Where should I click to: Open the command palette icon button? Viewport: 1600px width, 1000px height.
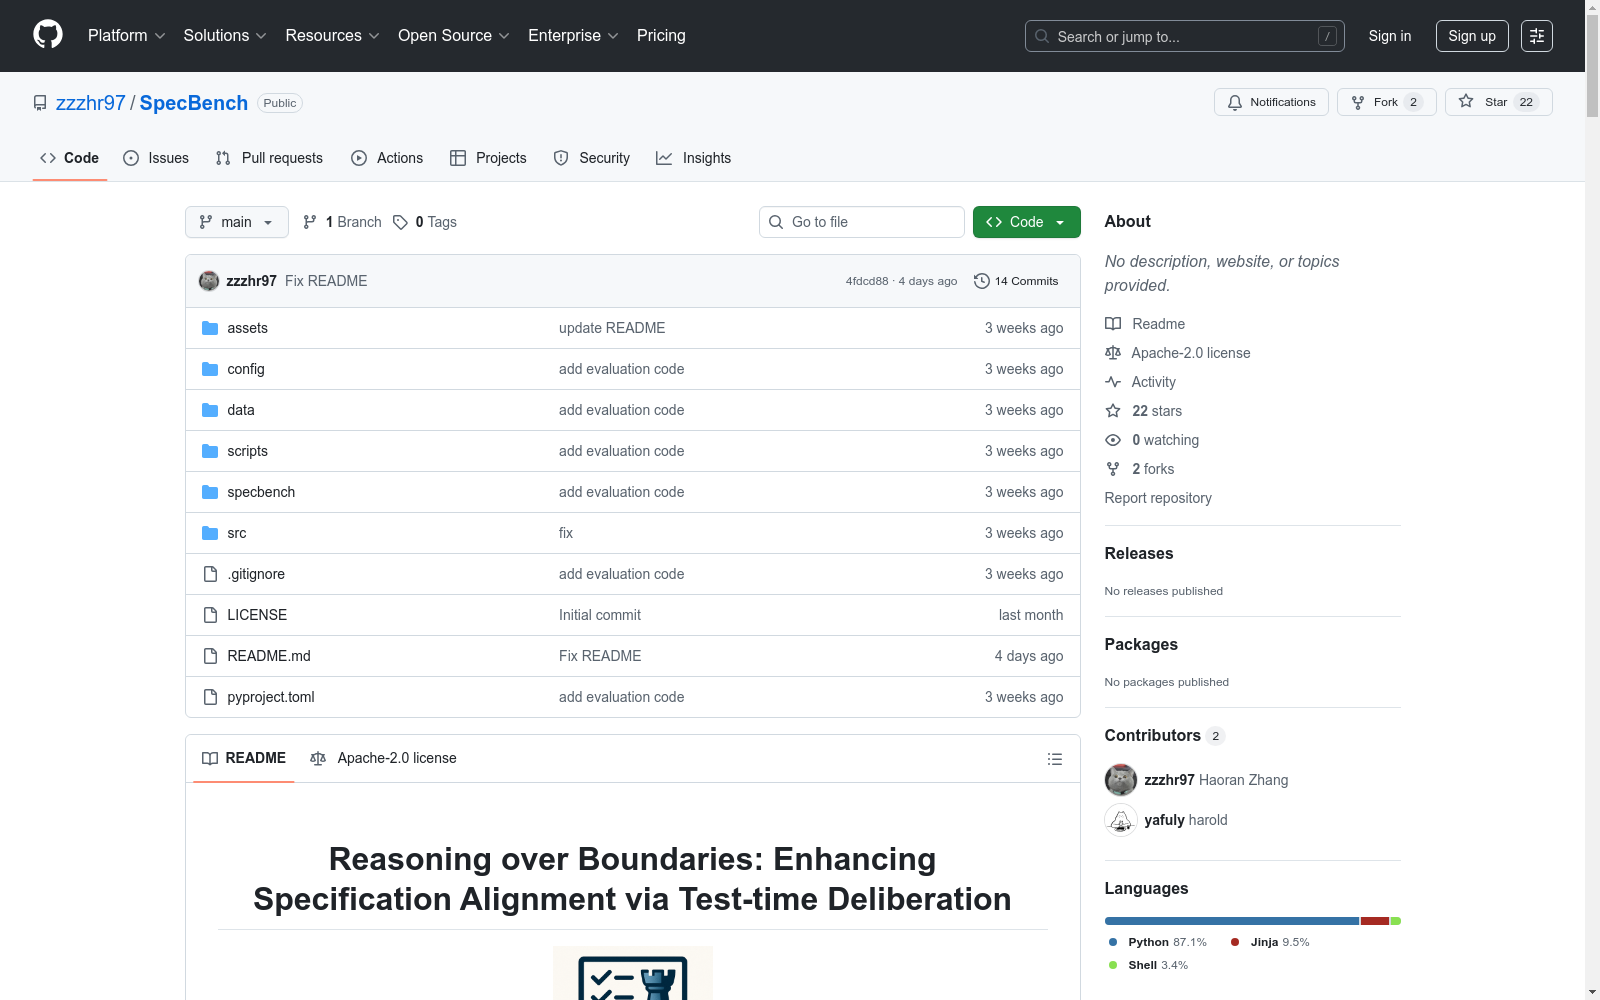[x=1537, y=36]
